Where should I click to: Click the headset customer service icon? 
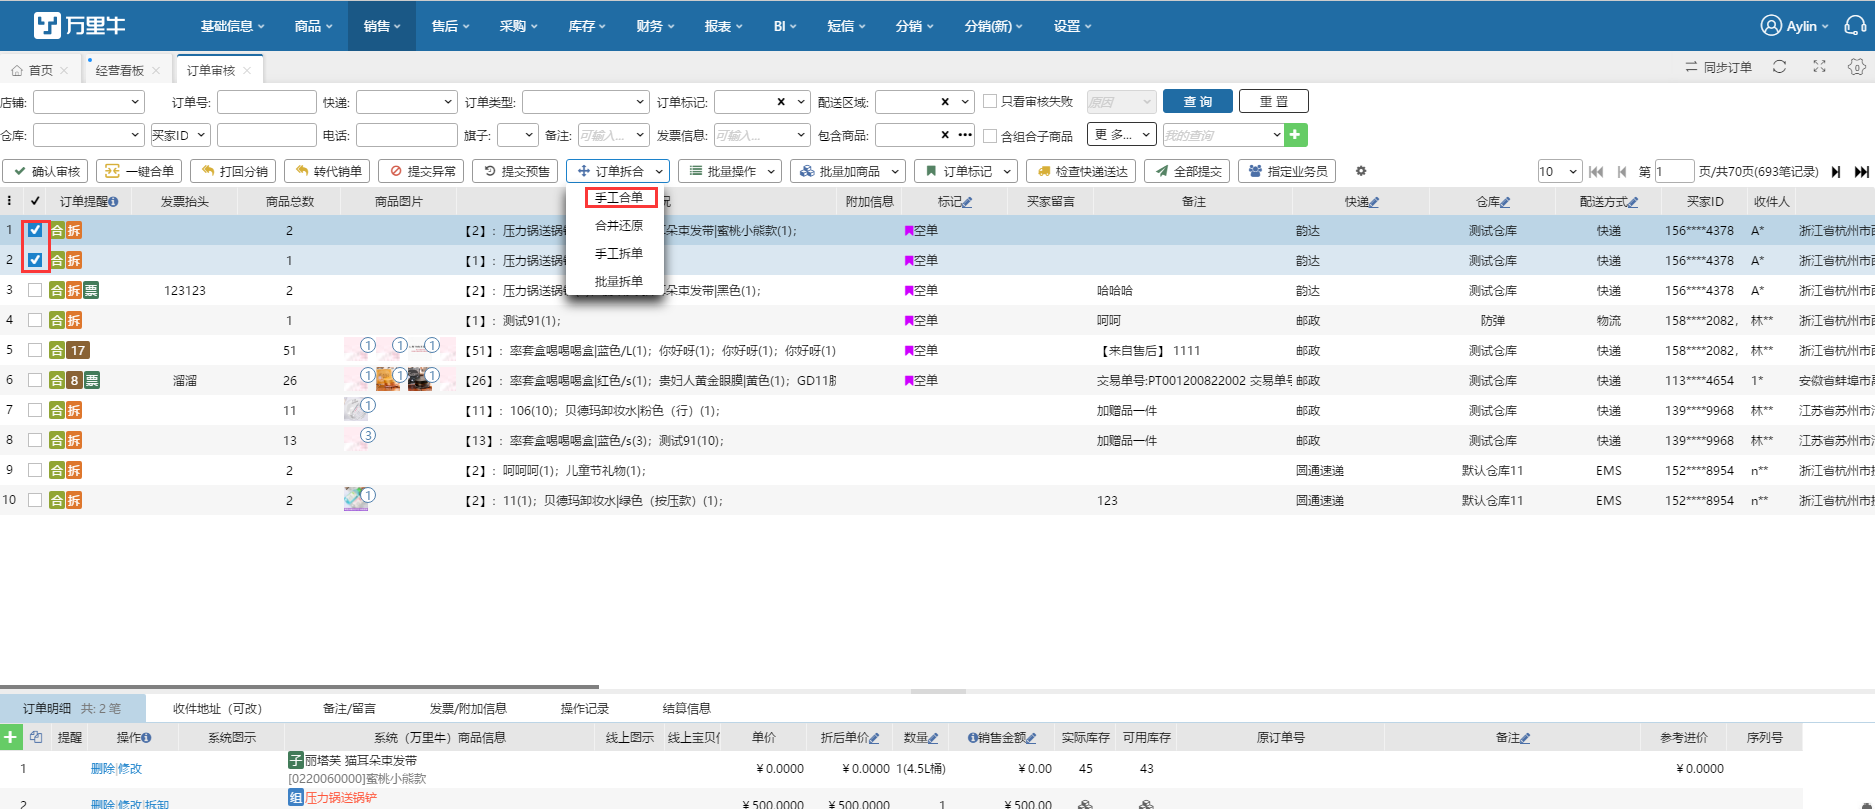(x=1855, y=26)
